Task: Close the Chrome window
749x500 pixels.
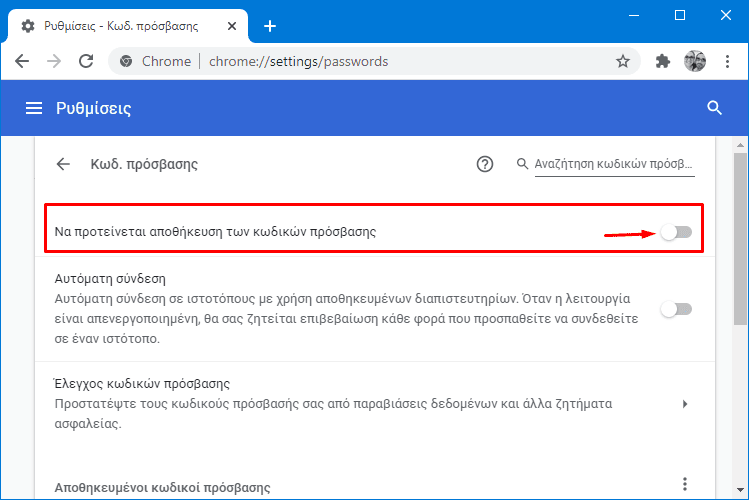Action: [726, 15]
